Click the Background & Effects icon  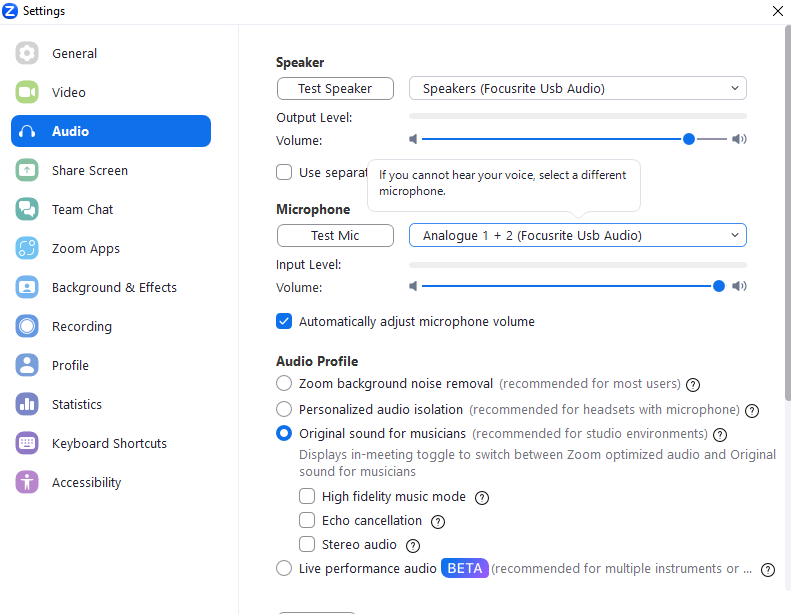click(x=27, y=288)
